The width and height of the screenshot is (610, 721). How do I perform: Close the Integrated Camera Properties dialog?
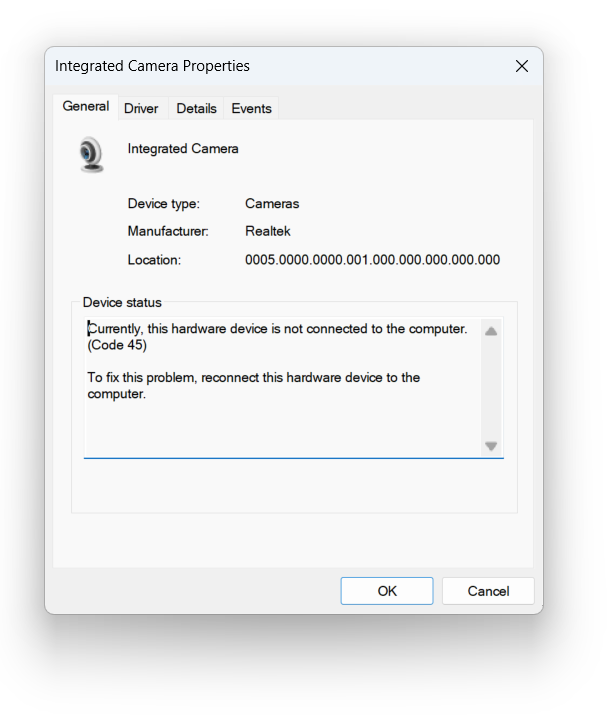pos(522,66)
